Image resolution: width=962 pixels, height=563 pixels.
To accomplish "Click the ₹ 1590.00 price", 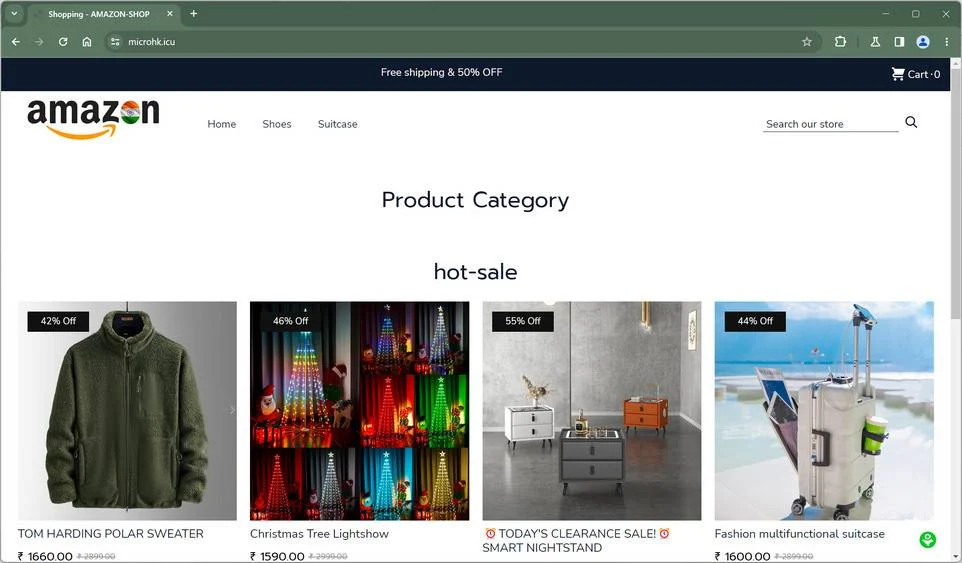I will 277,556.
